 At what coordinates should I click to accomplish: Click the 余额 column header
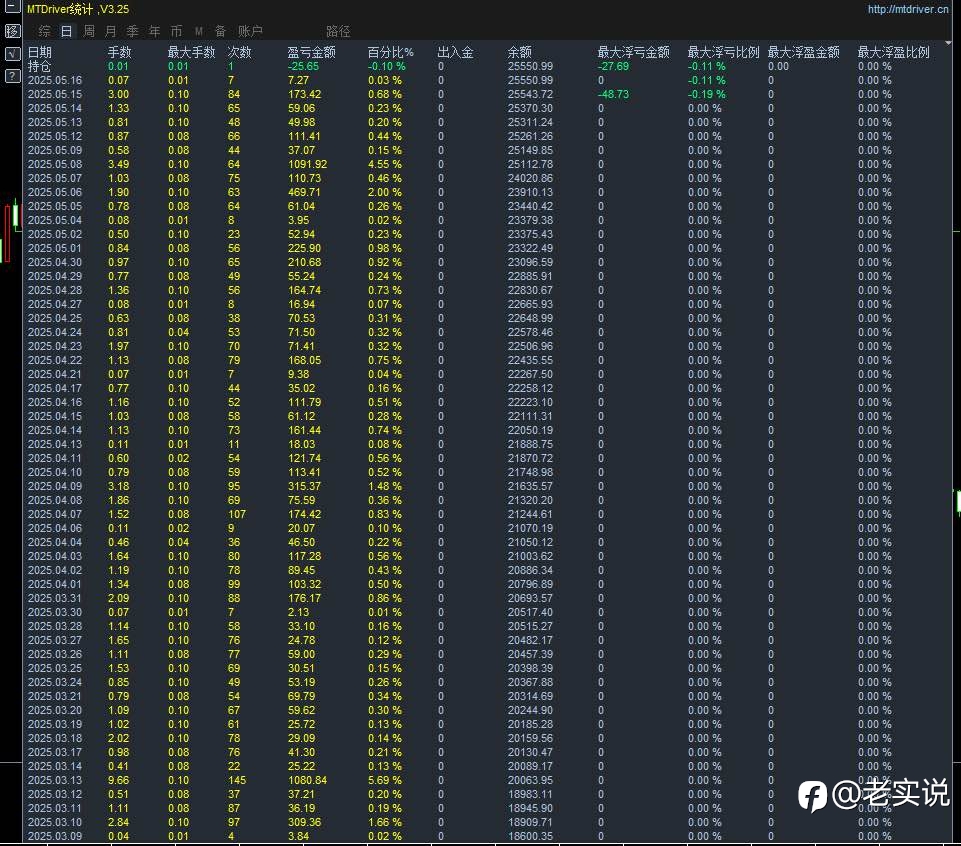tap(520, 52)
